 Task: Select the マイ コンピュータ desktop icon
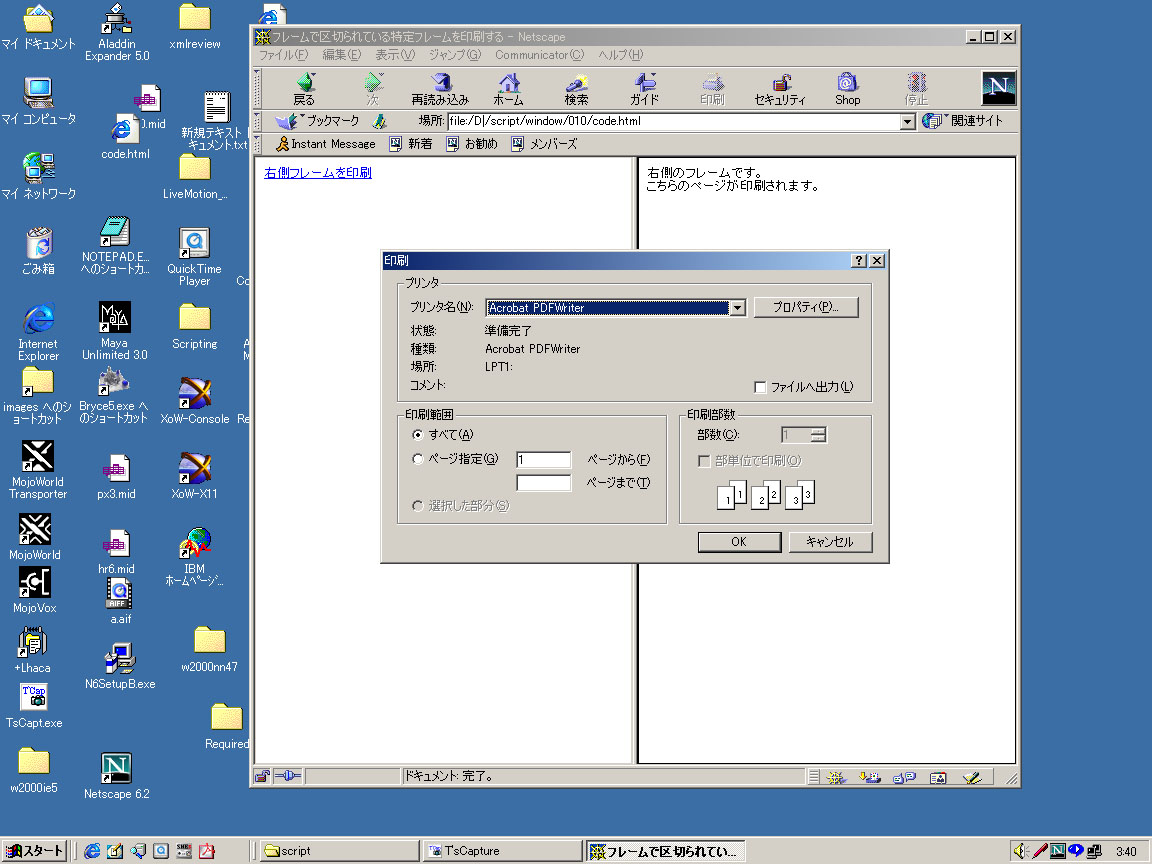(38, 101)
